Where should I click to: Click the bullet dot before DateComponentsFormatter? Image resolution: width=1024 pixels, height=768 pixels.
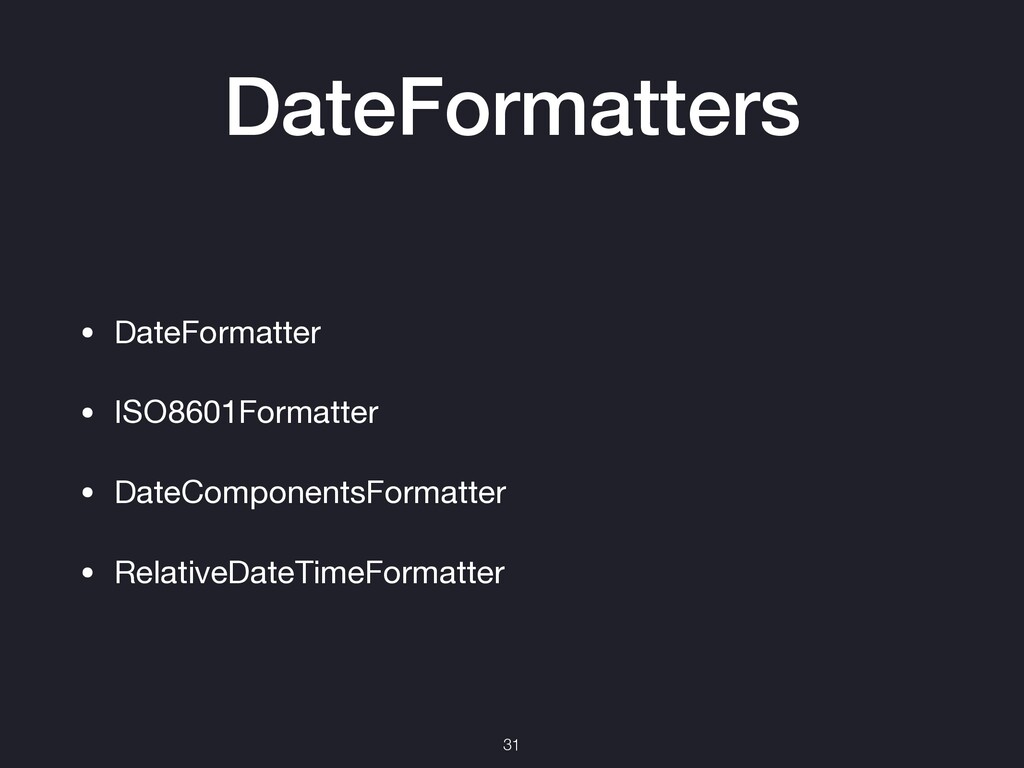(88, 493)
